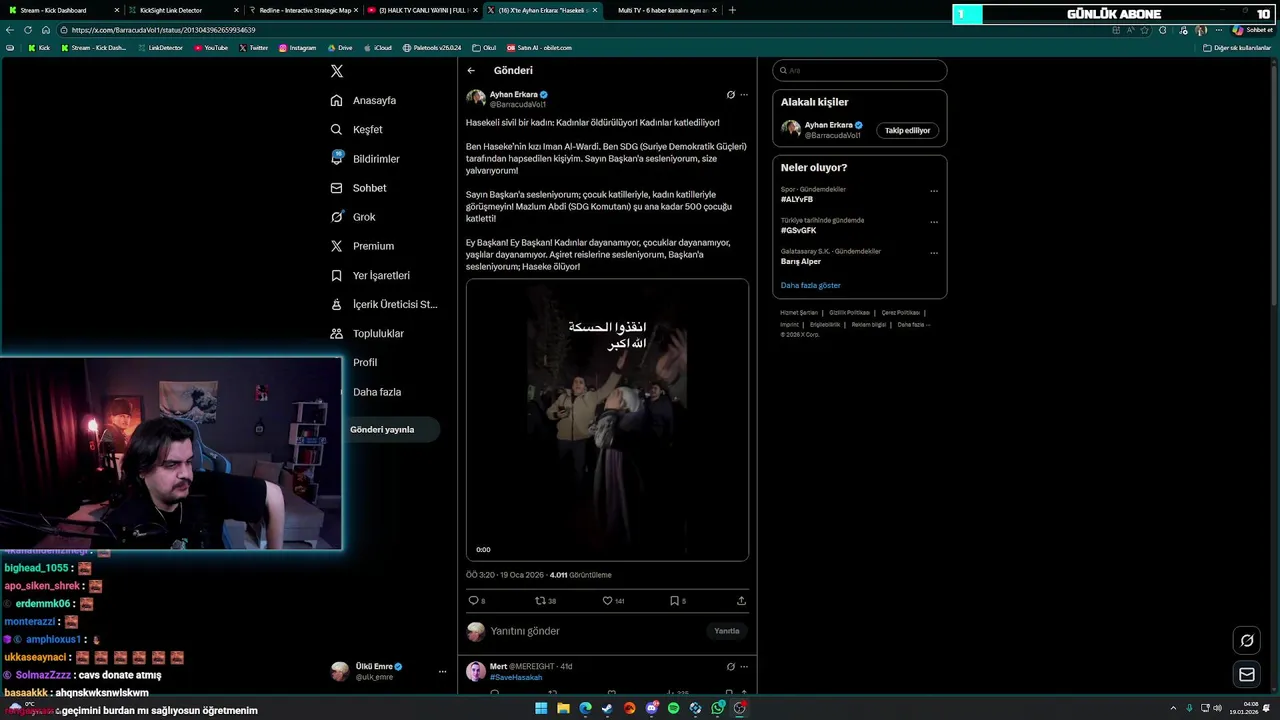Open Spotify from taskbar
1280x720 pixels.
click(x=673, y=708)
